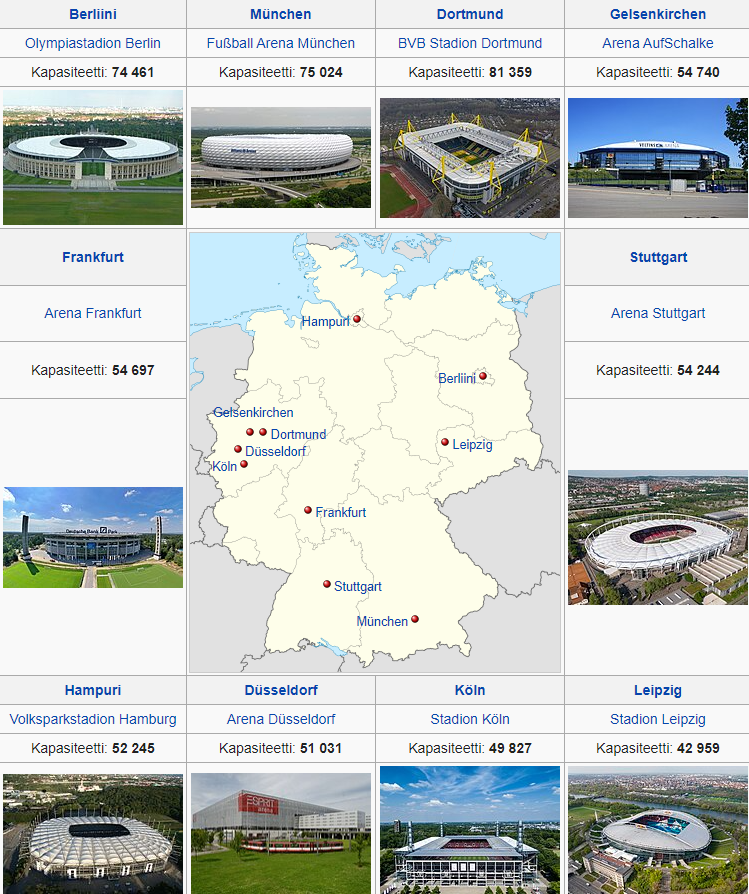Click the red Frankfurt map marker
The height and width of the screenshot is (894, 749).
[308, 510]
